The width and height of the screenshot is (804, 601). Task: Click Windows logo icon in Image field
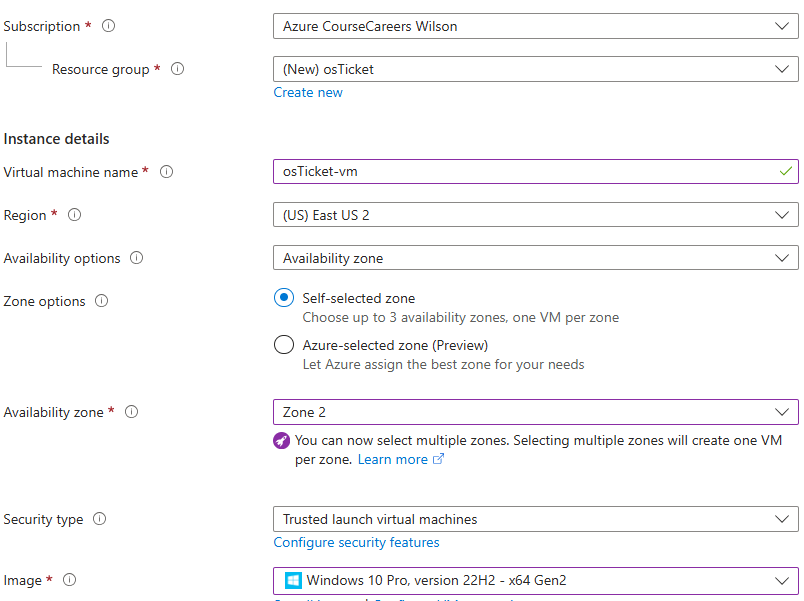(x=293, y=580)
